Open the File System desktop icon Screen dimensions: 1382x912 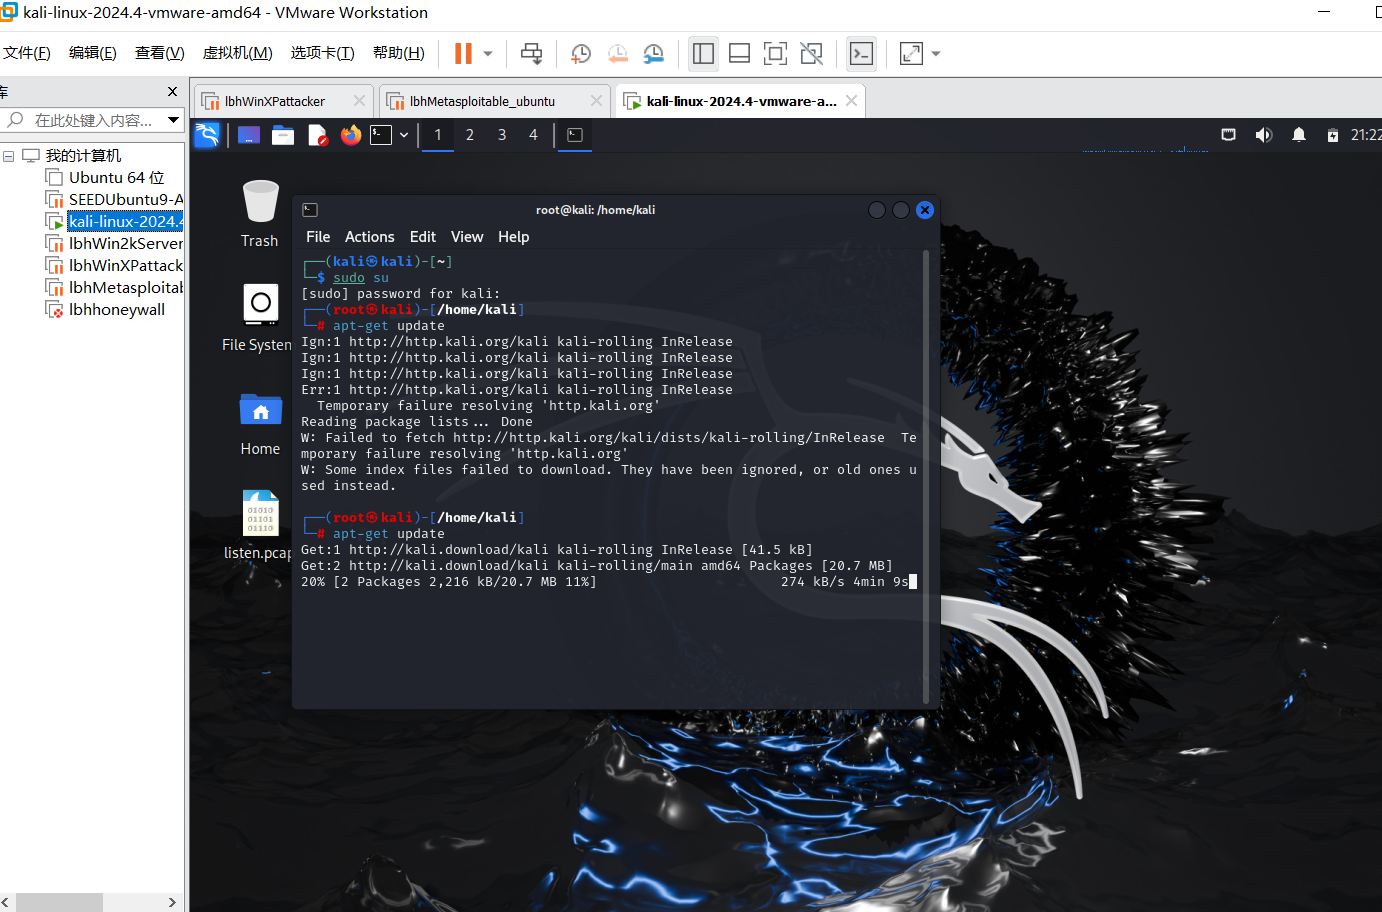point(257,317)
